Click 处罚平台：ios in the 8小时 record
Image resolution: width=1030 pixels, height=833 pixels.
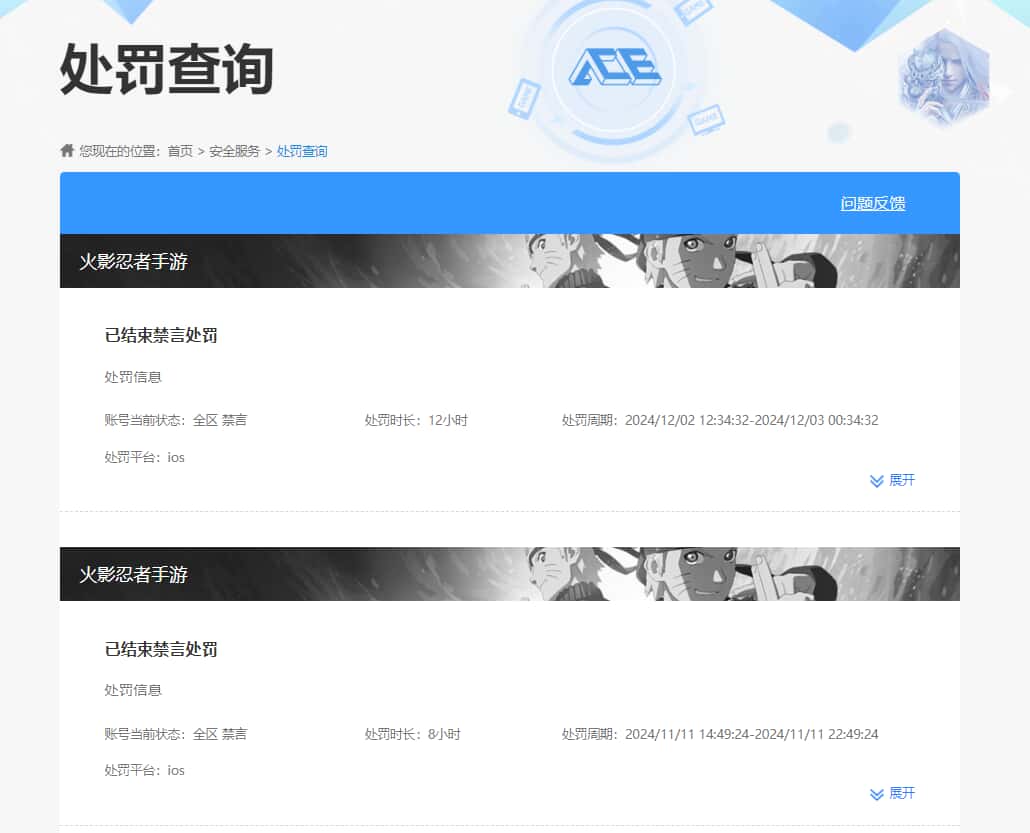click(145, 771)
